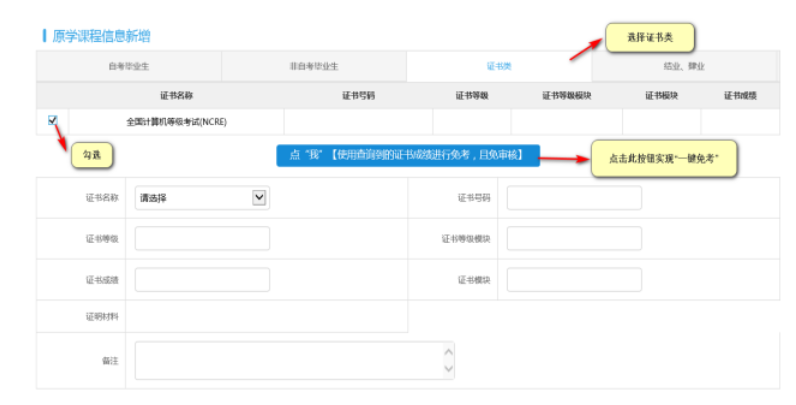The width and height of the screenshot is (796, 405).
Task: Focus the 证书模块 input field
Action: [x=573, y=280]
